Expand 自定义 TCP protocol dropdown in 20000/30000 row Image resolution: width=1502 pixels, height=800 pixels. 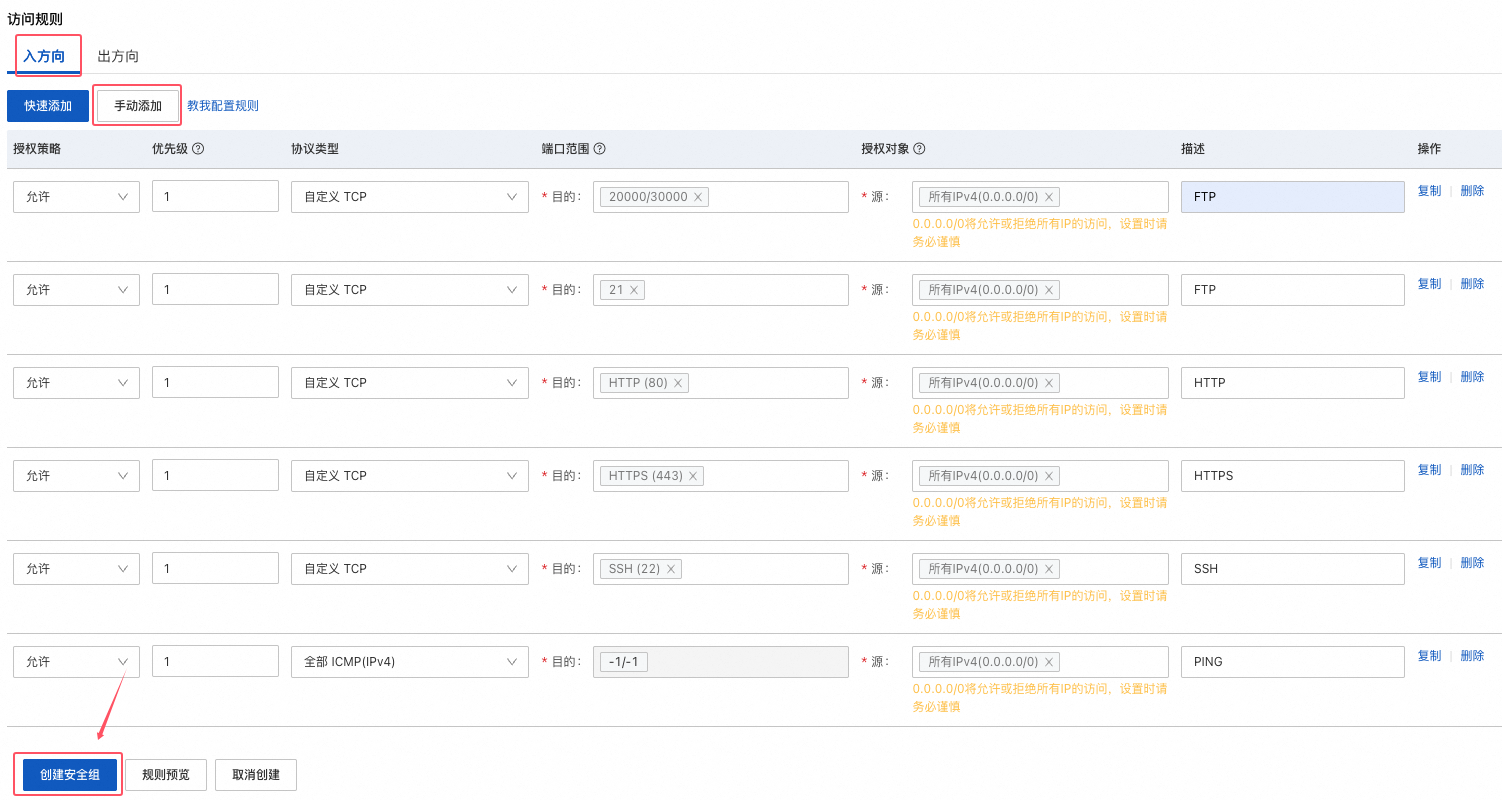click(410, 197)
